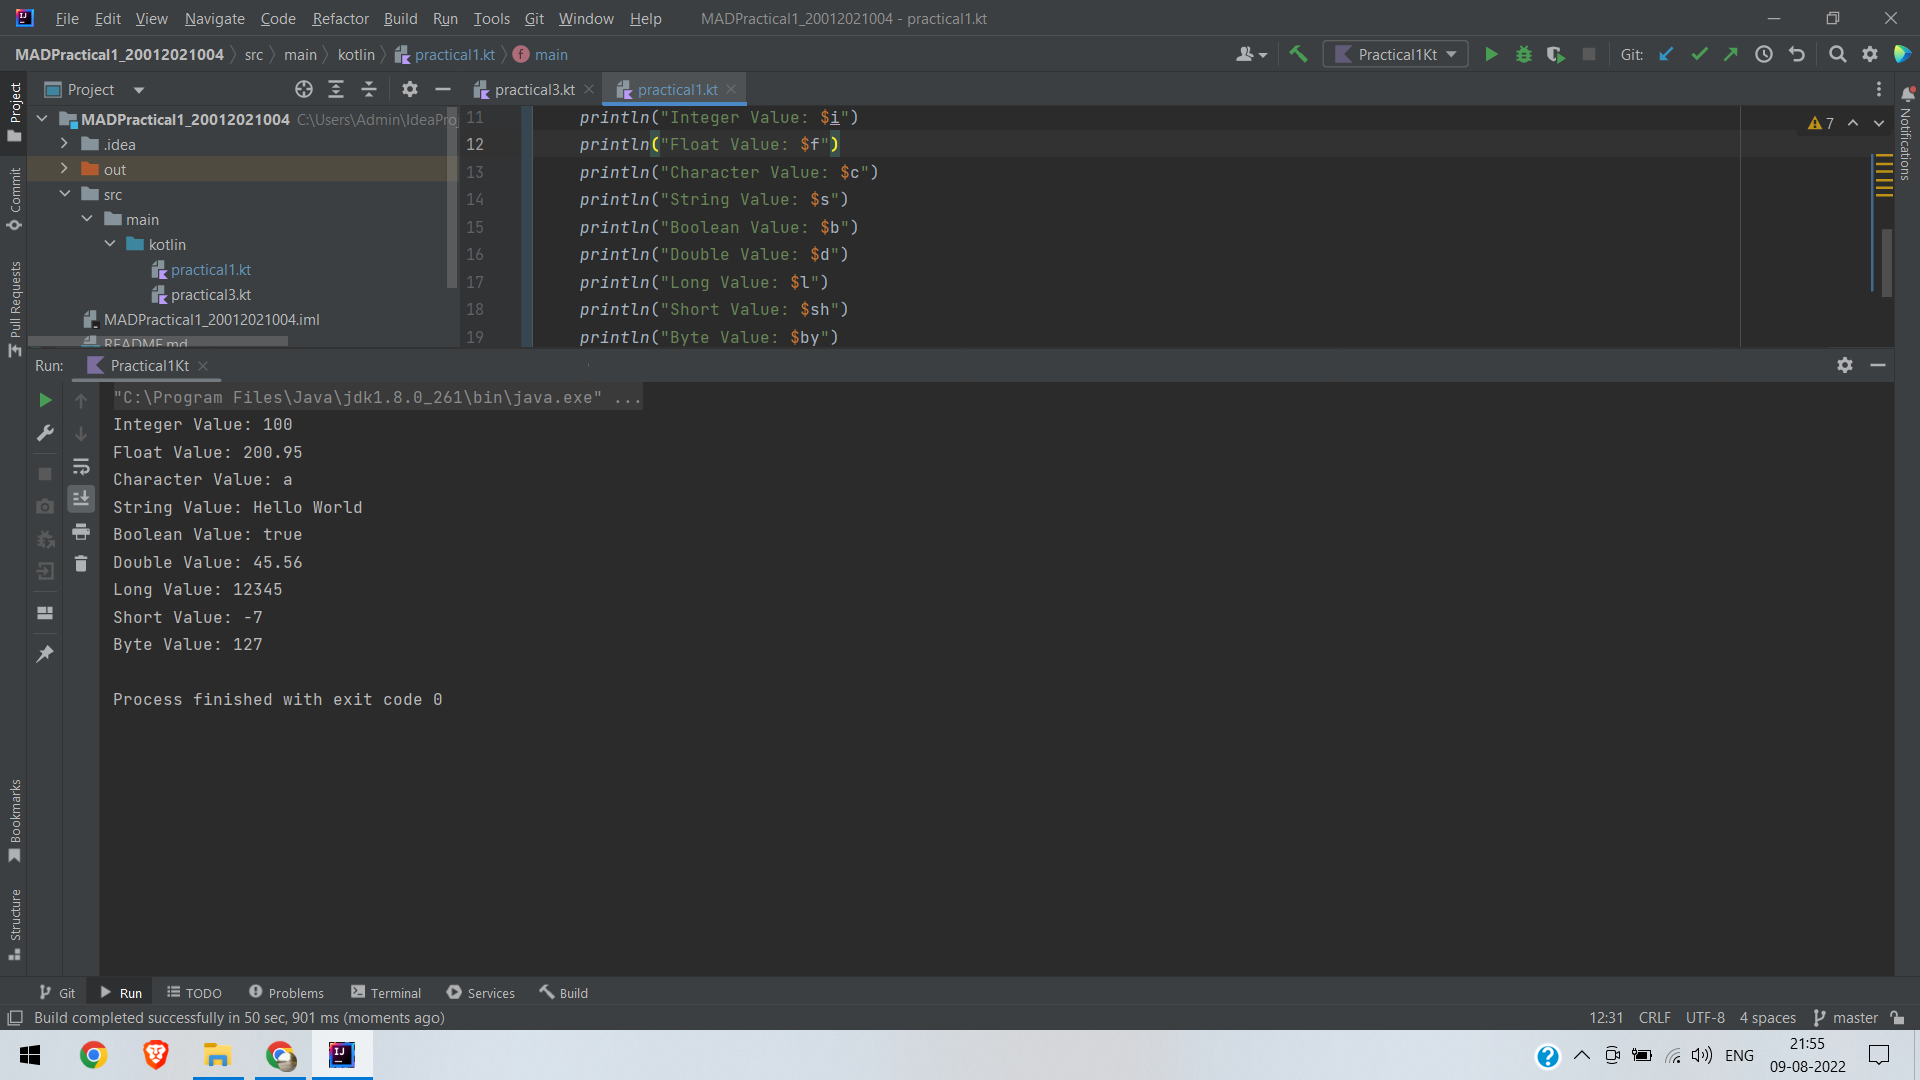This screenshot has width=1920, height=1080.
Task: Click the Debug bug icon in toolbar
Action: pos(1523,54)
